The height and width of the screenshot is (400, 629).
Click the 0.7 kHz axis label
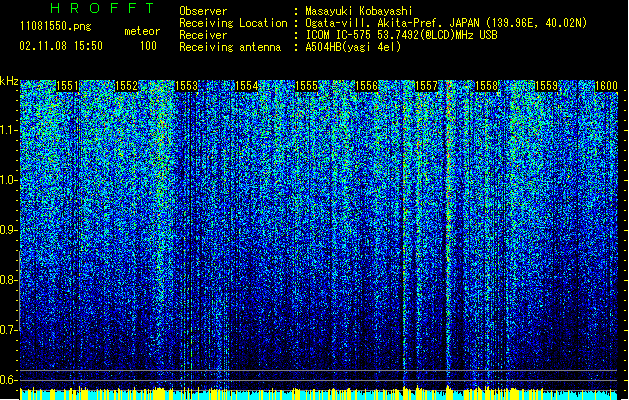click(9, 330)
